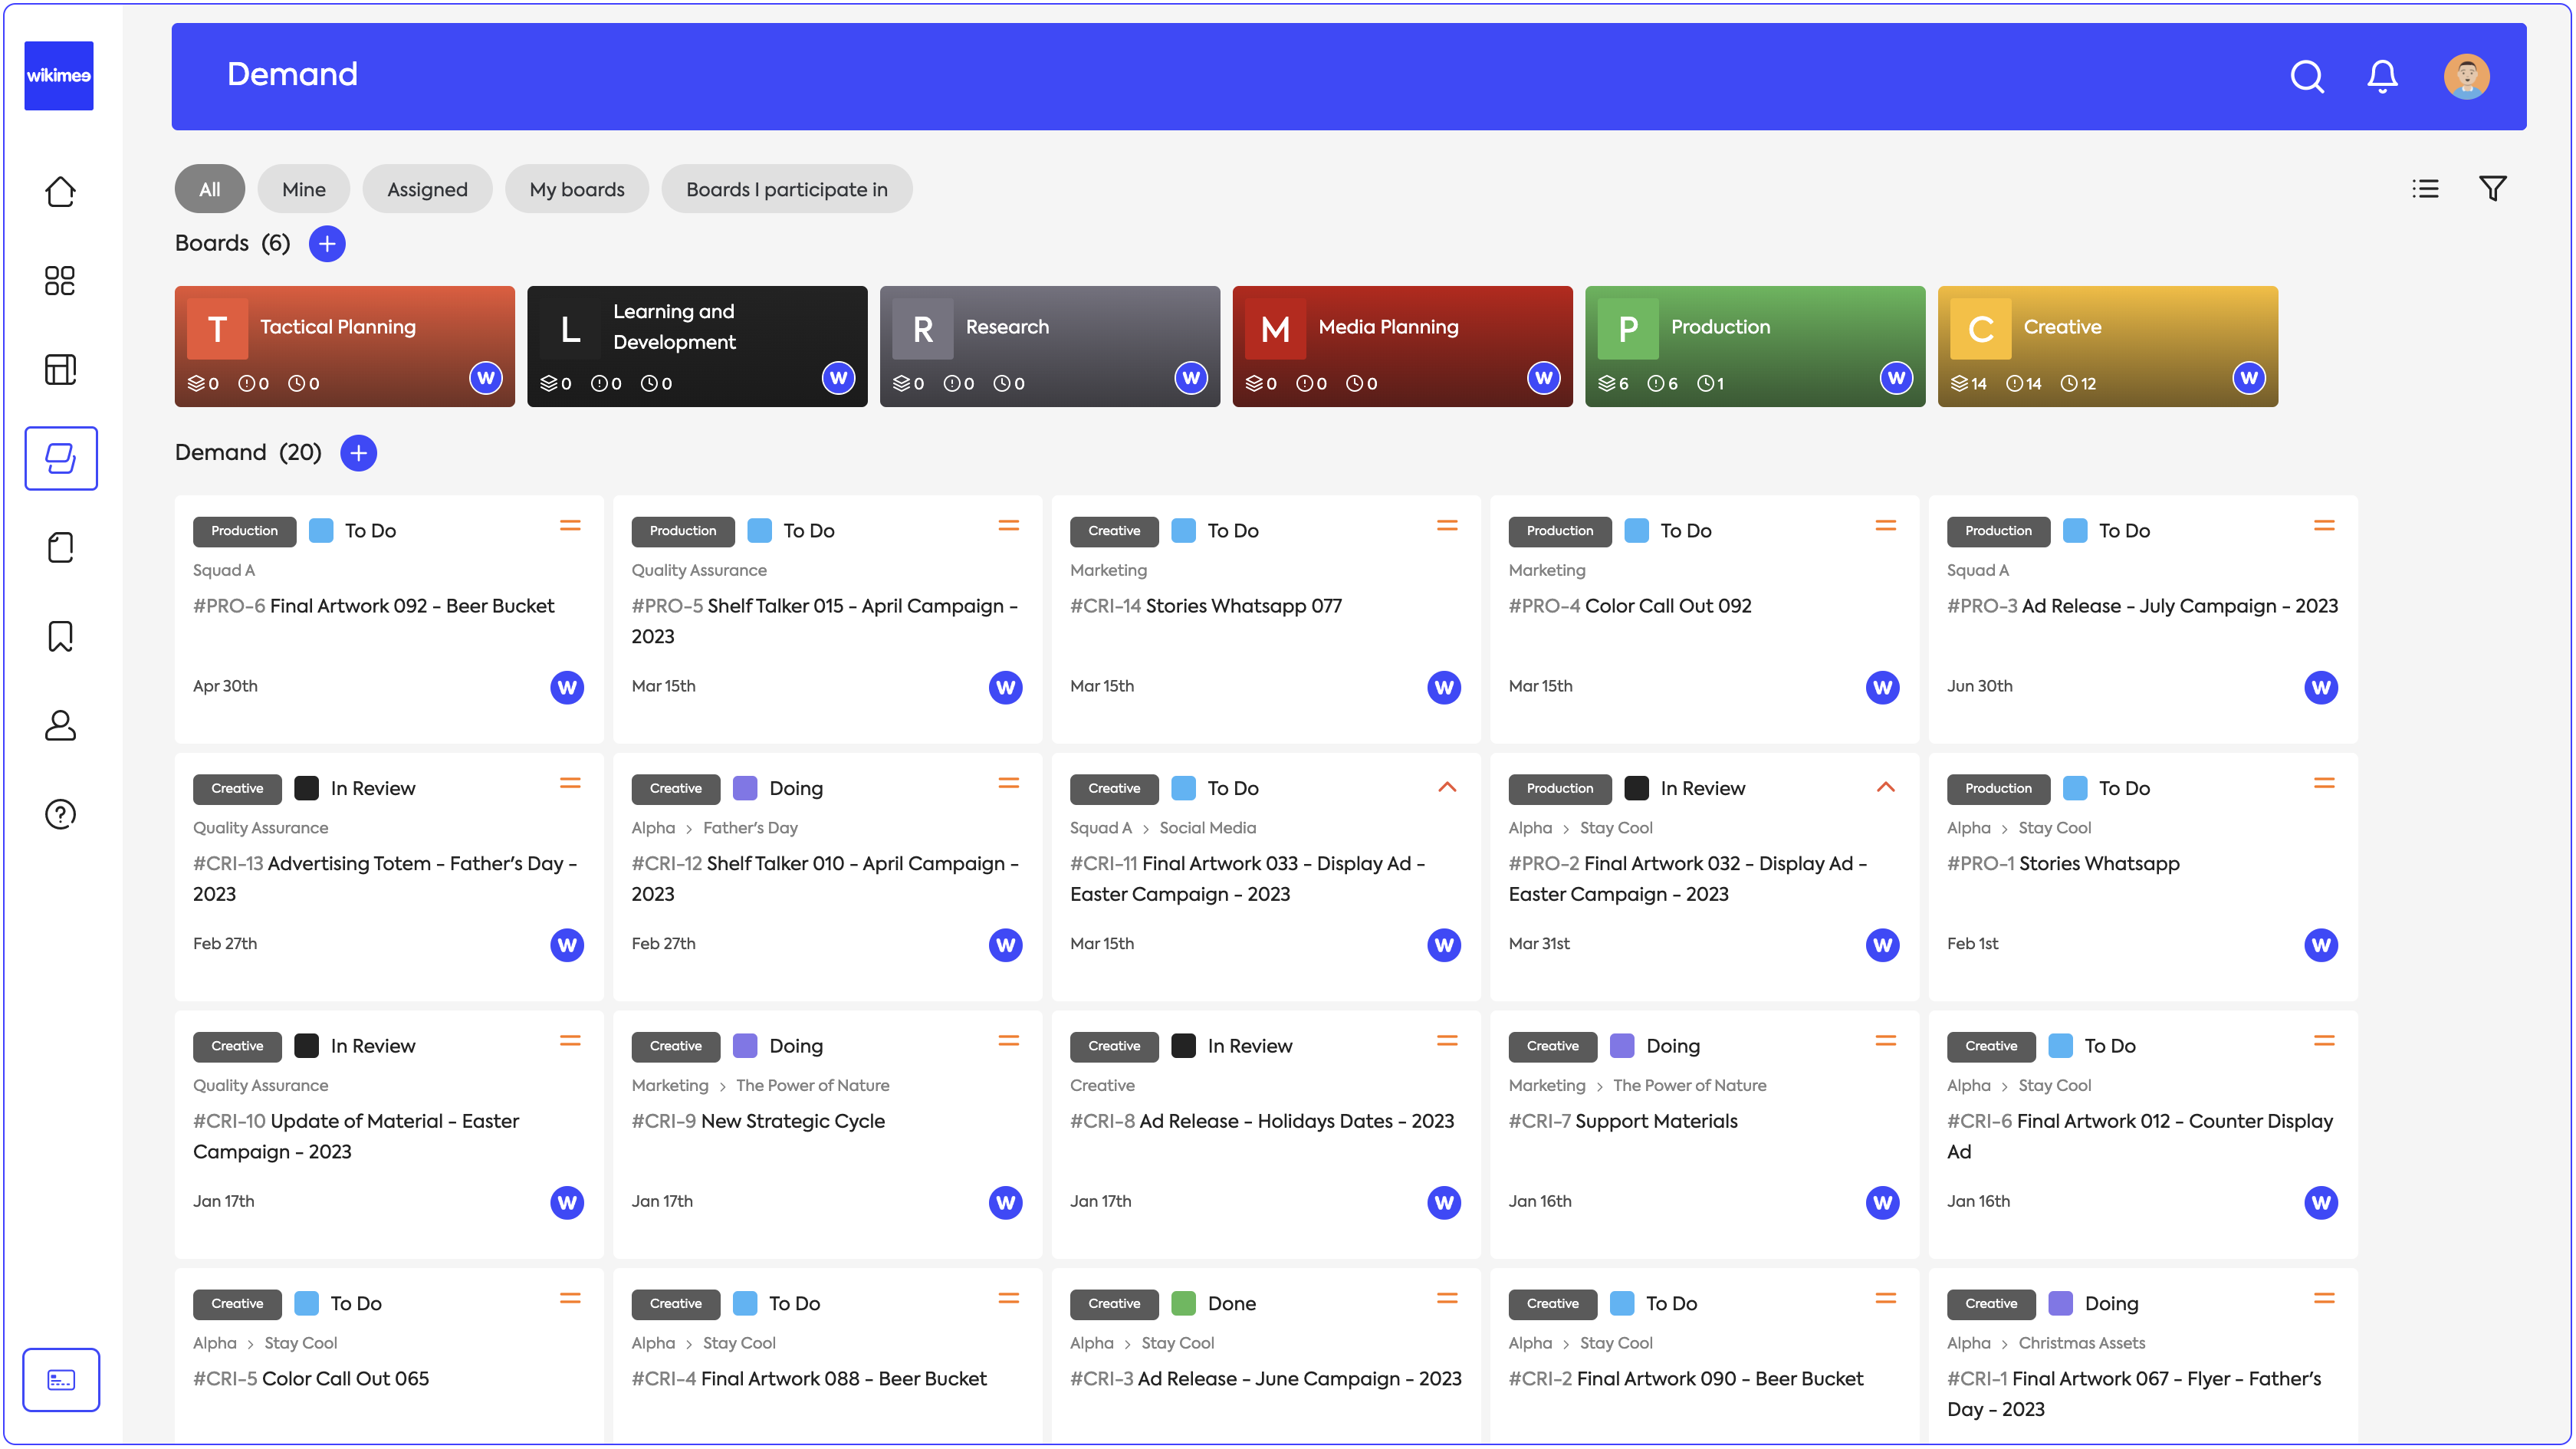Open the search icon in header
Image resolution: width=2576 pixels, height=1449 pixels.
coord(2306,77)
